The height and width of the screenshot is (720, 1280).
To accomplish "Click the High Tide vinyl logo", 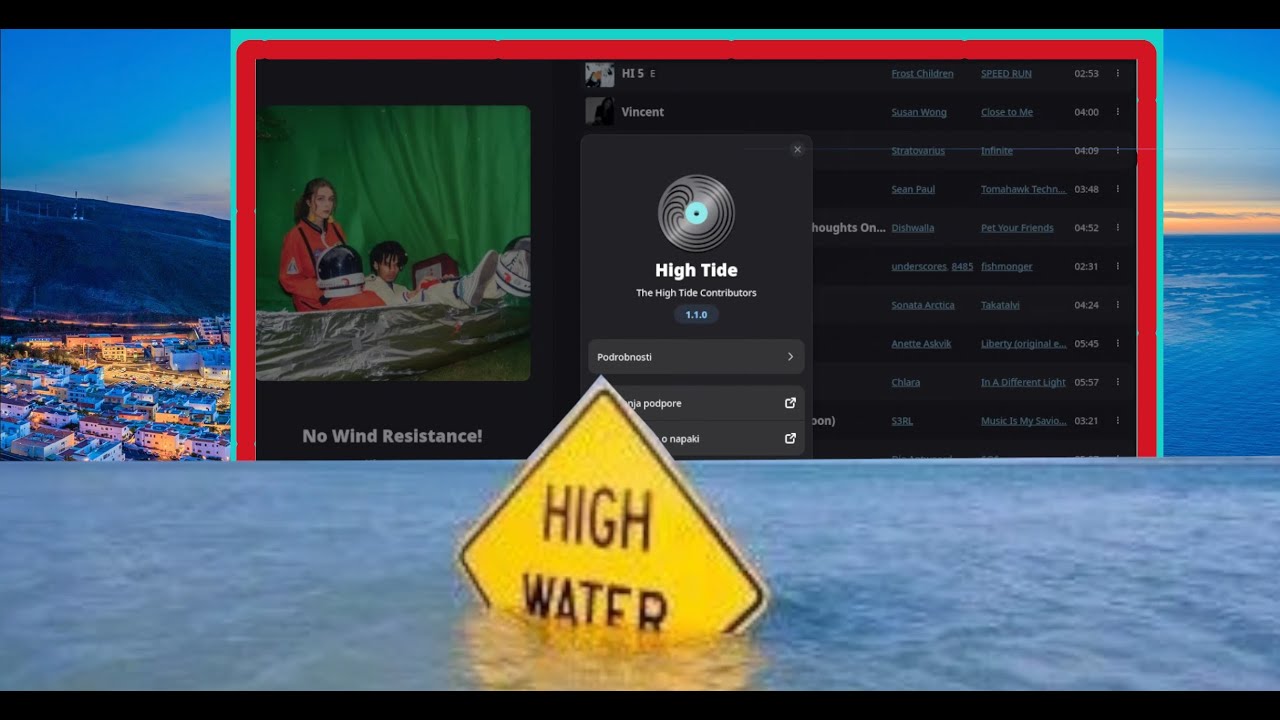I will [x=696, y=213].
